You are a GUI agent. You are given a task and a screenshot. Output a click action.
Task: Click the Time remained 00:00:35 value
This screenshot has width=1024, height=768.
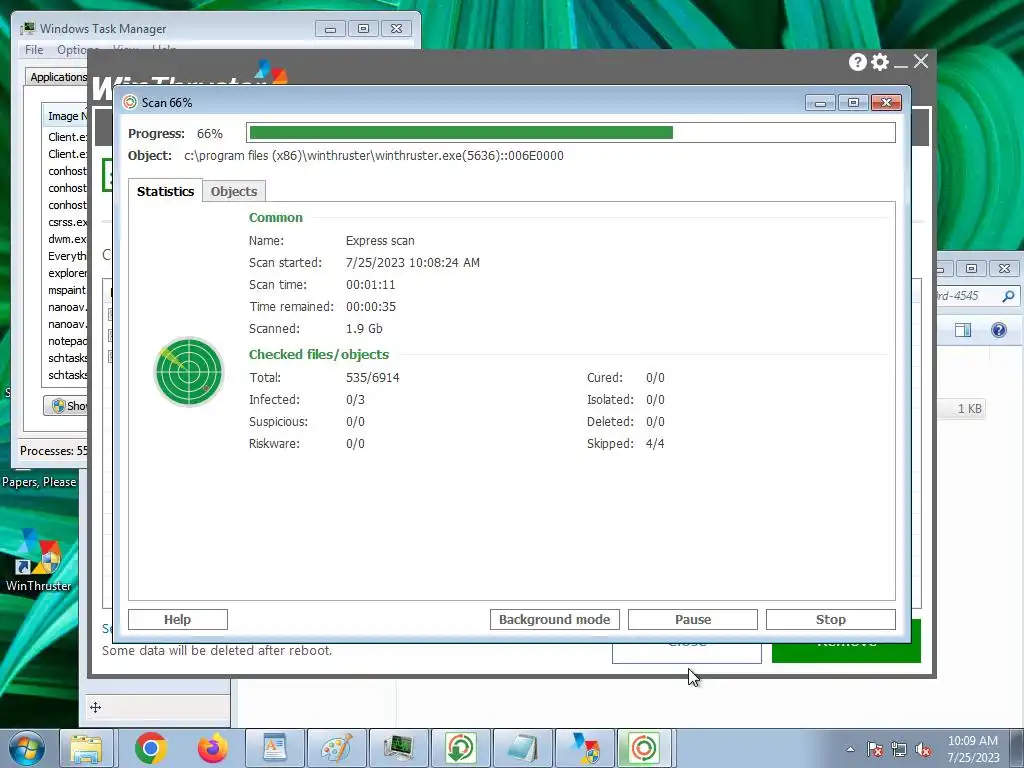tap(371, 306)
